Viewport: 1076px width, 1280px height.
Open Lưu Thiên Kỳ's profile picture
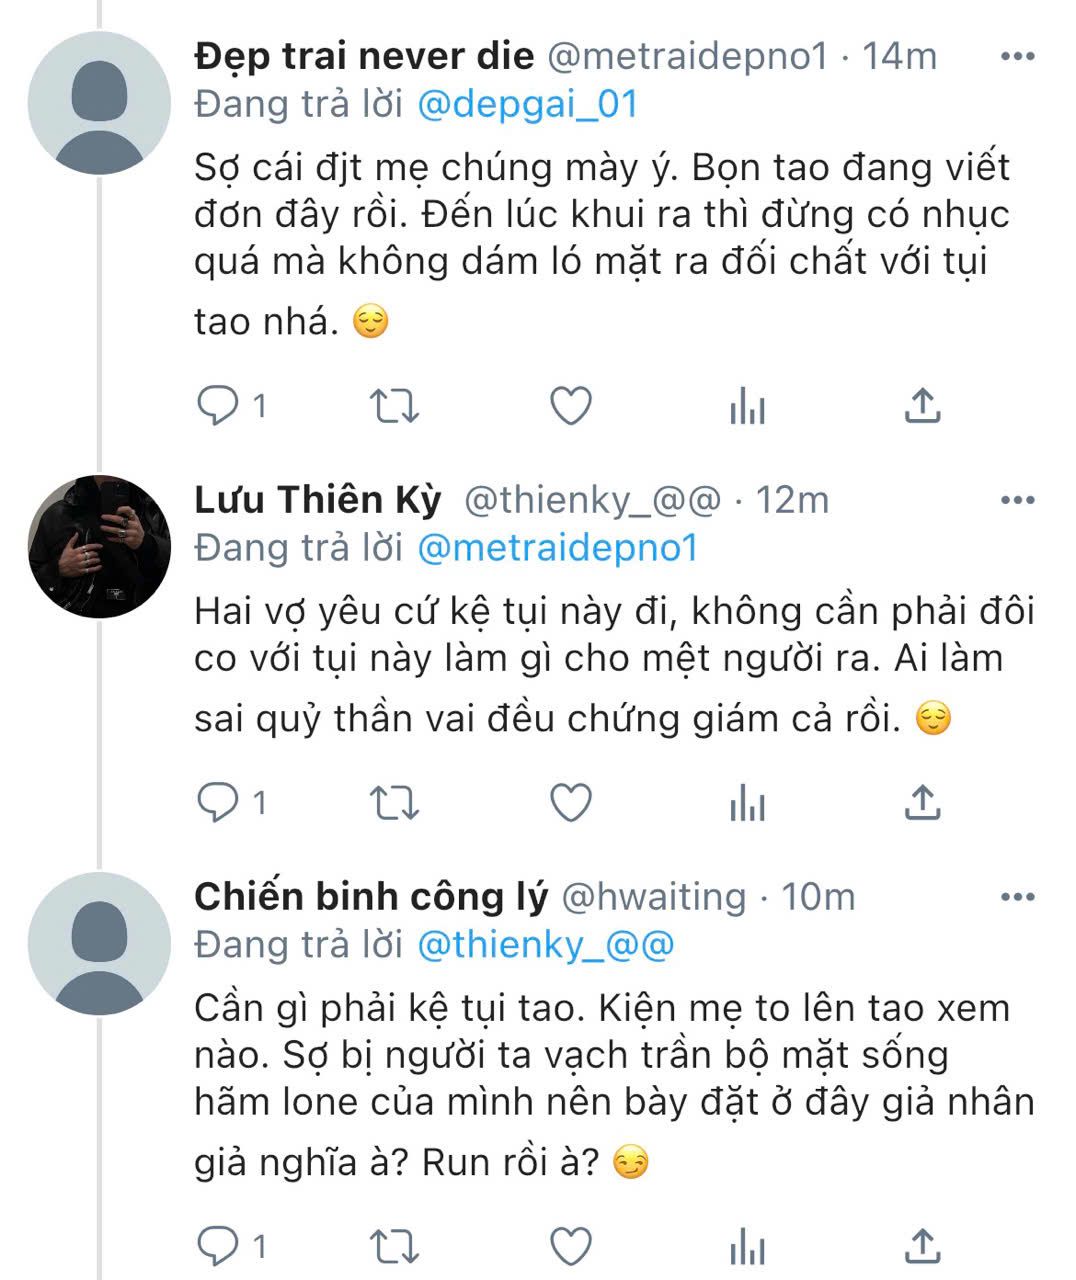point(99,546)
